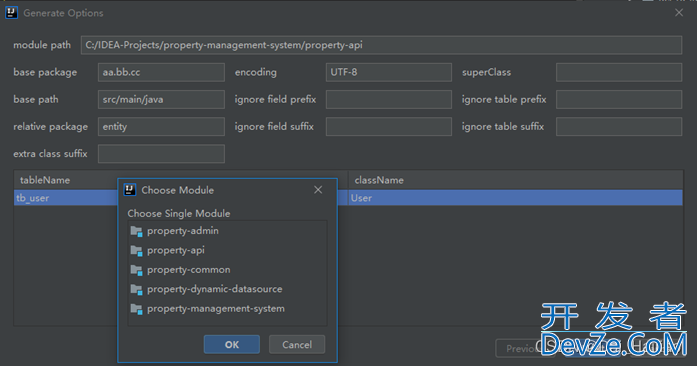The width and height of the screenshot is (697, 366).
Task: Edit the encoding UTF-8 field
Action: [389, 72]
